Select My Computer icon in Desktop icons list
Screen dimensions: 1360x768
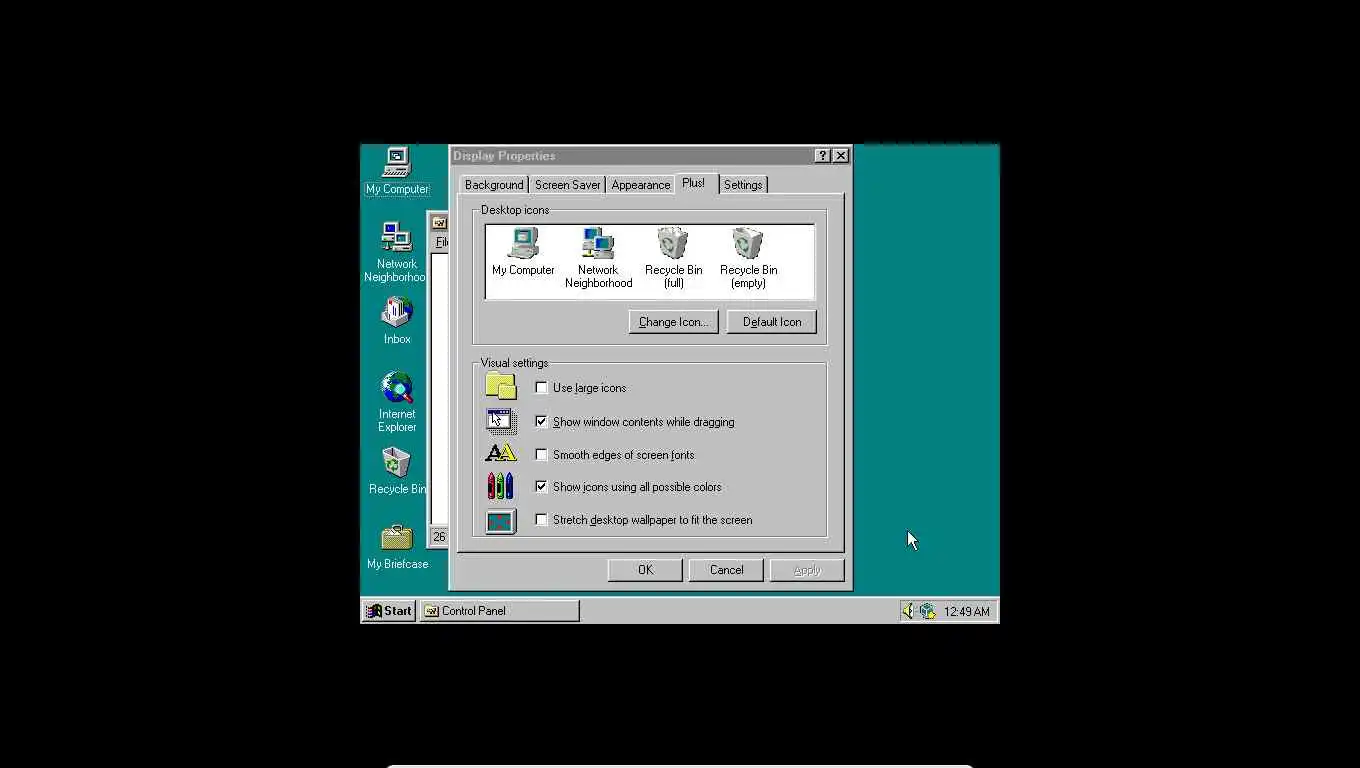pyautogui.click(x=523, y=252)
